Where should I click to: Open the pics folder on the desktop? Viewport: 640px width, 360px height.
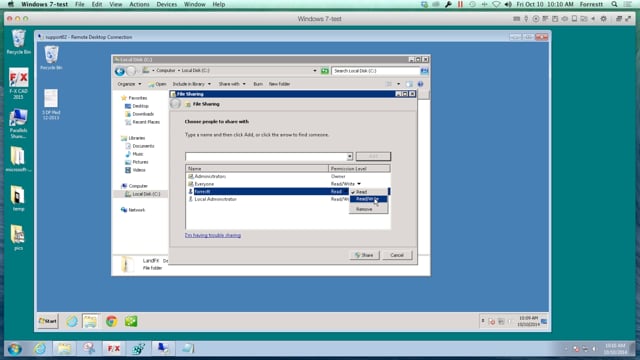[18, 237]
